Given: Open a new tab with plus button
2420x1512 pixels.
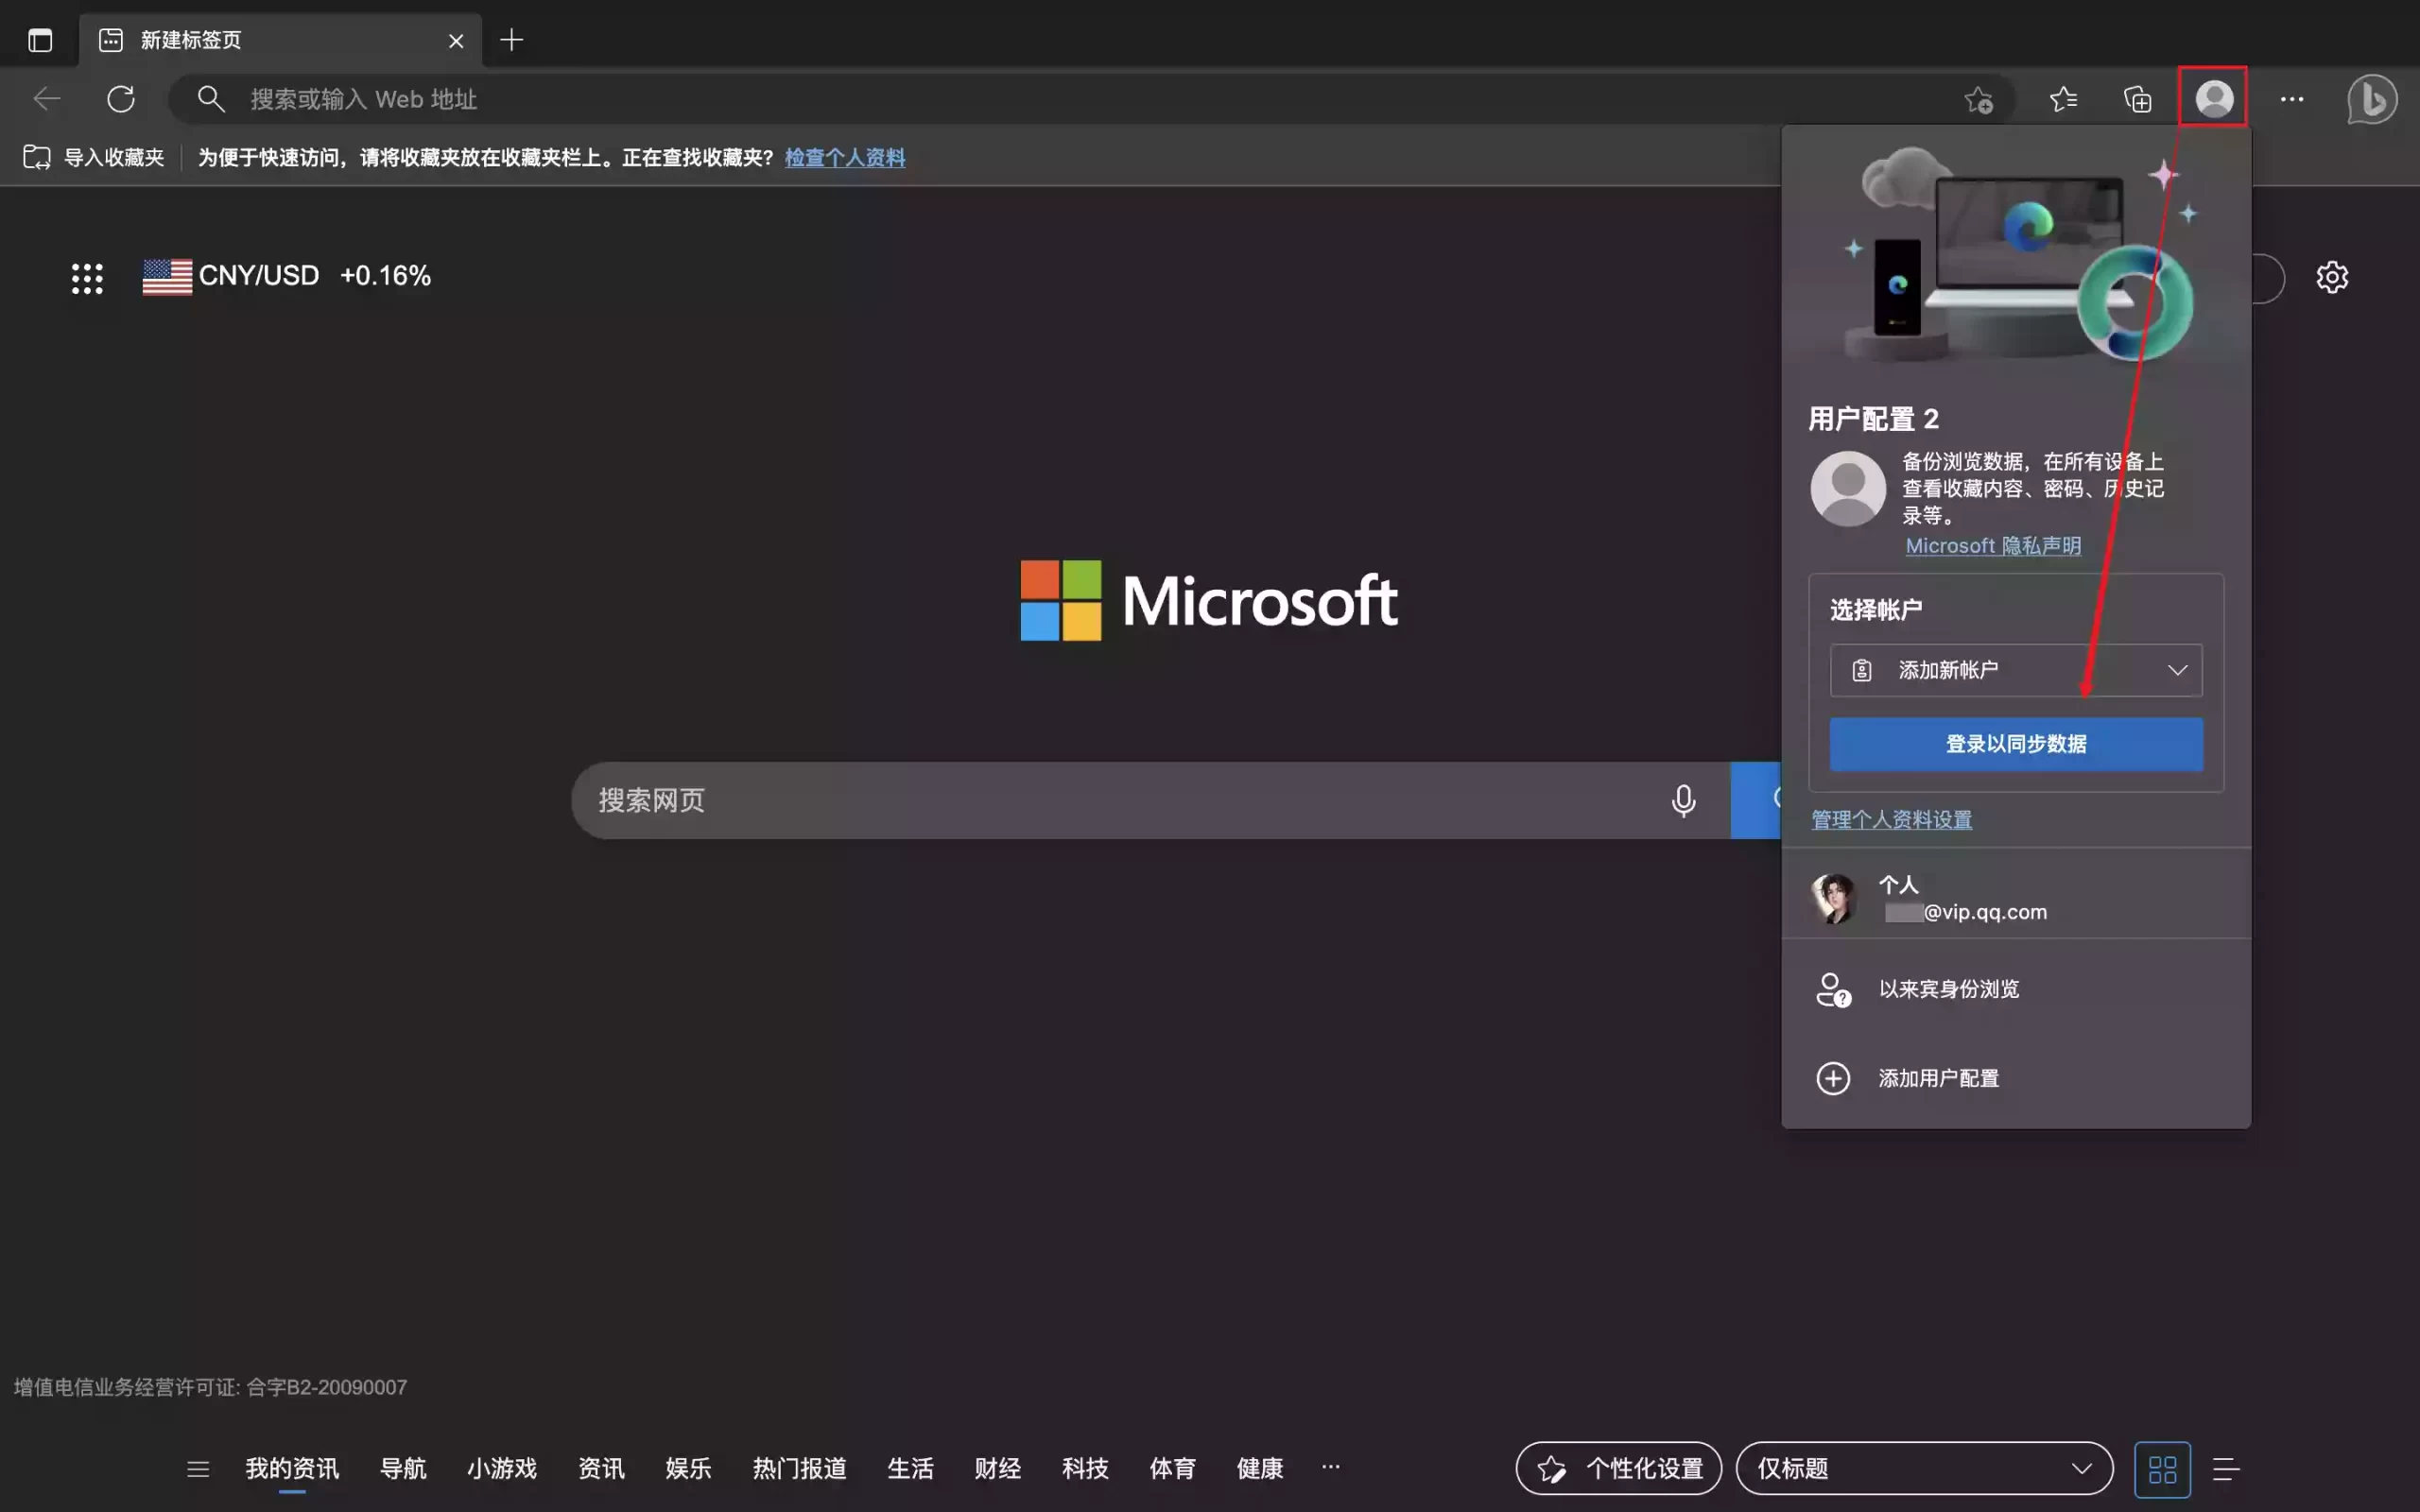Looking at the screenshot, I should pyautogui.click(x=512, y=40).
